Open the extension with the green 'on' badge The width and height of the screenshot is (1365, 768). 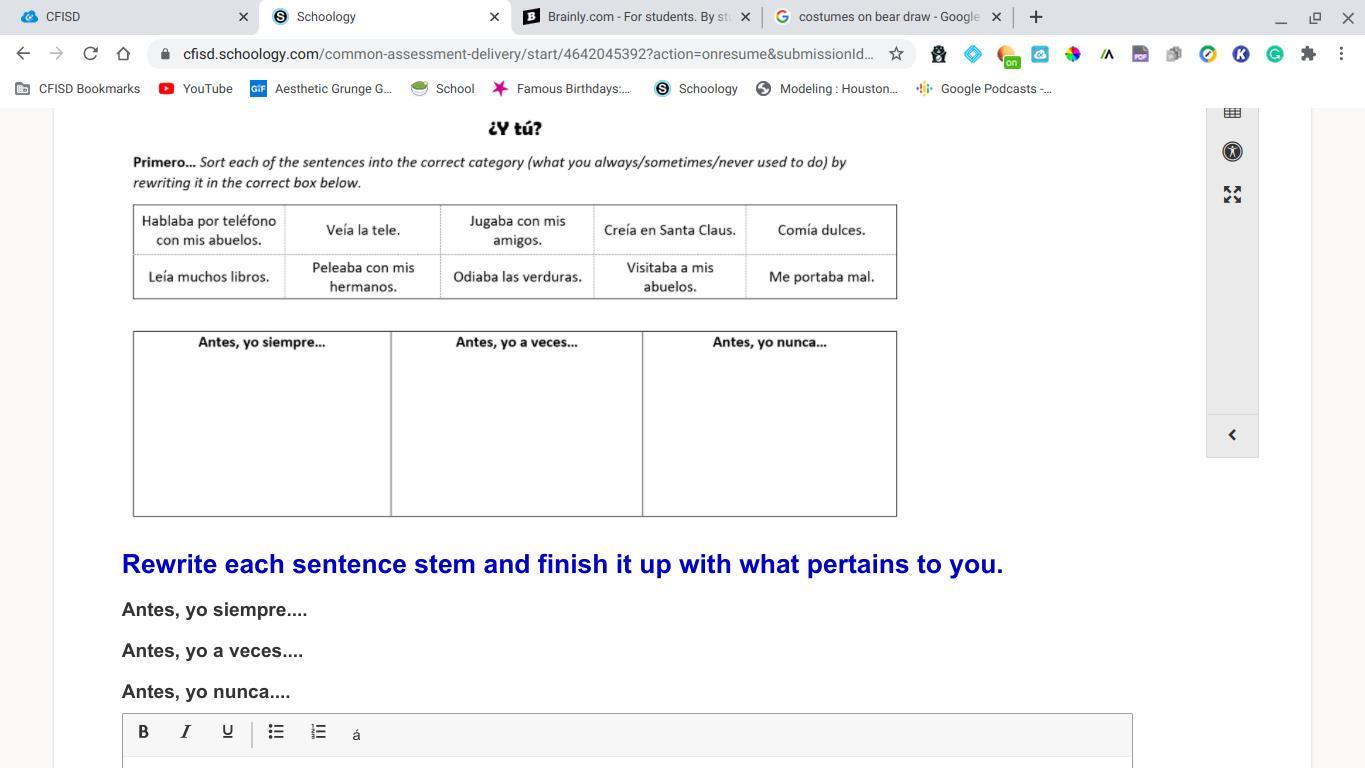point(1007,56)
